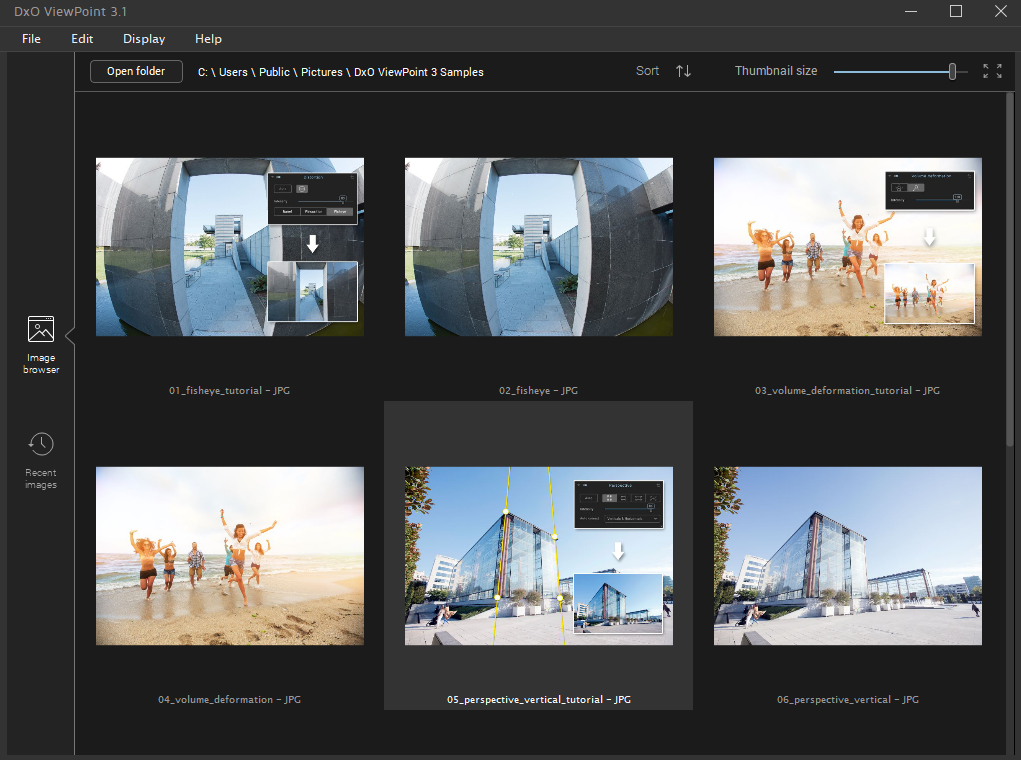This screenshot has width=1021, height=760.
Task: Select the 01_fisheye_tutorial thumbnail
Action: pos(230,247)
